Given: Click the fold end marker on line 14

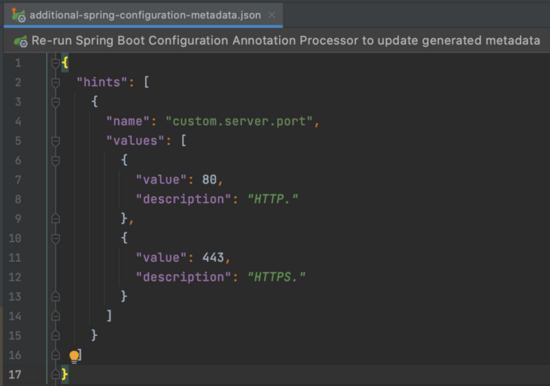Looking at the screenshot, I should pos(55,317).
